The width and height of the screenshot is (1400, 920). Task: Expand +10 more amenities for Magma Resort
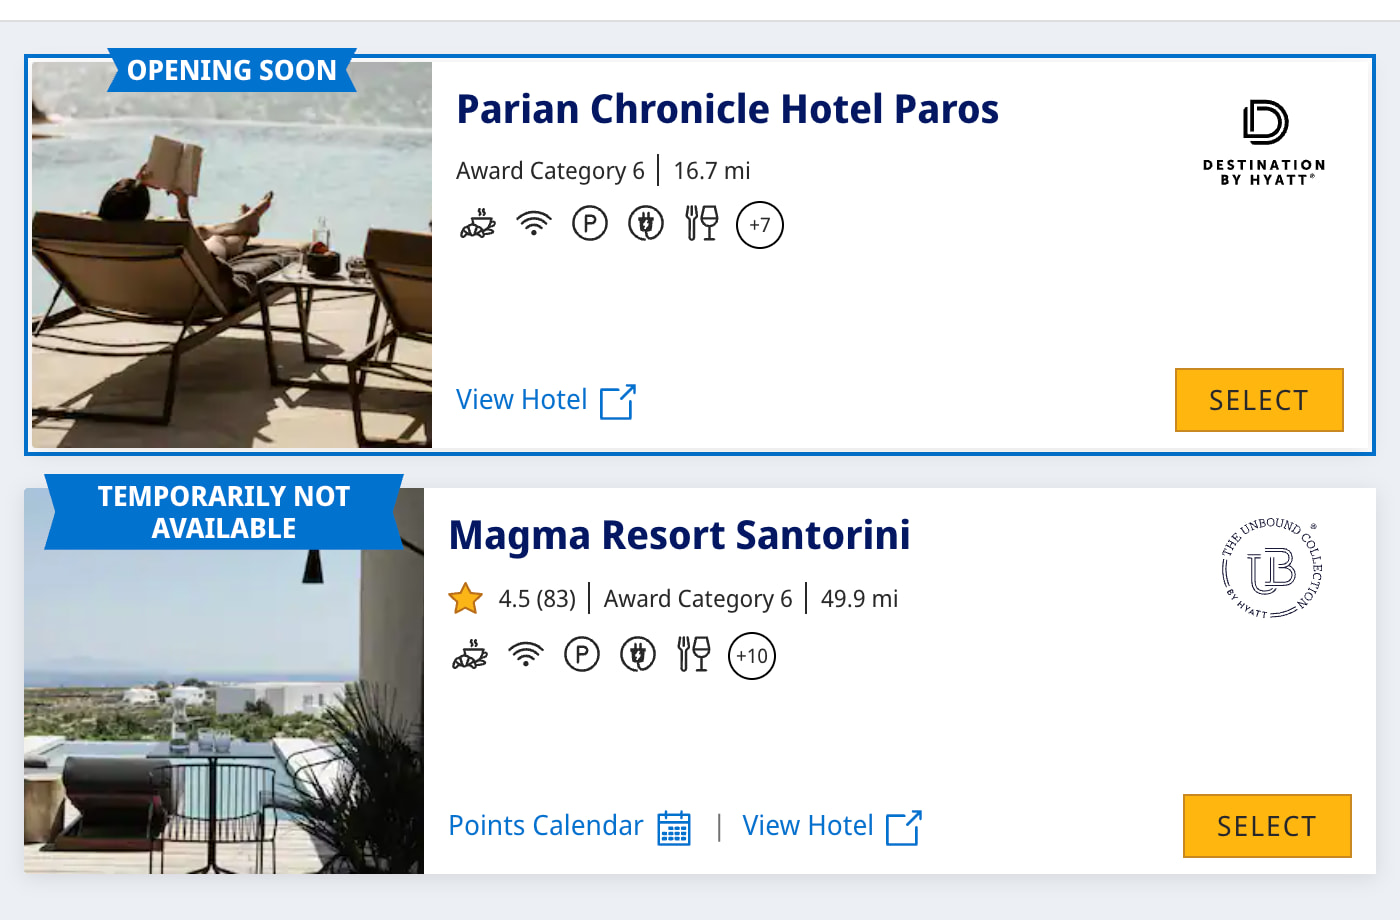tap(752, 656)
